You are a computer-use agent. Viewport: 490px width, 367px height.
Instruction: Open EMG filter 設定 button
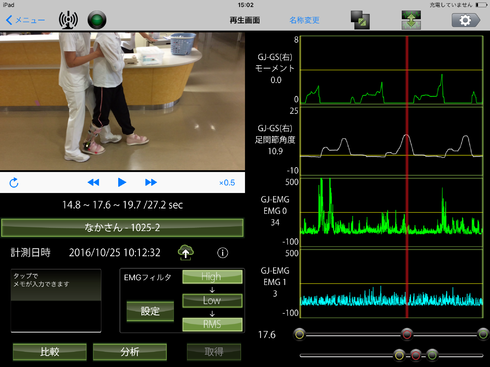point(150,311)
